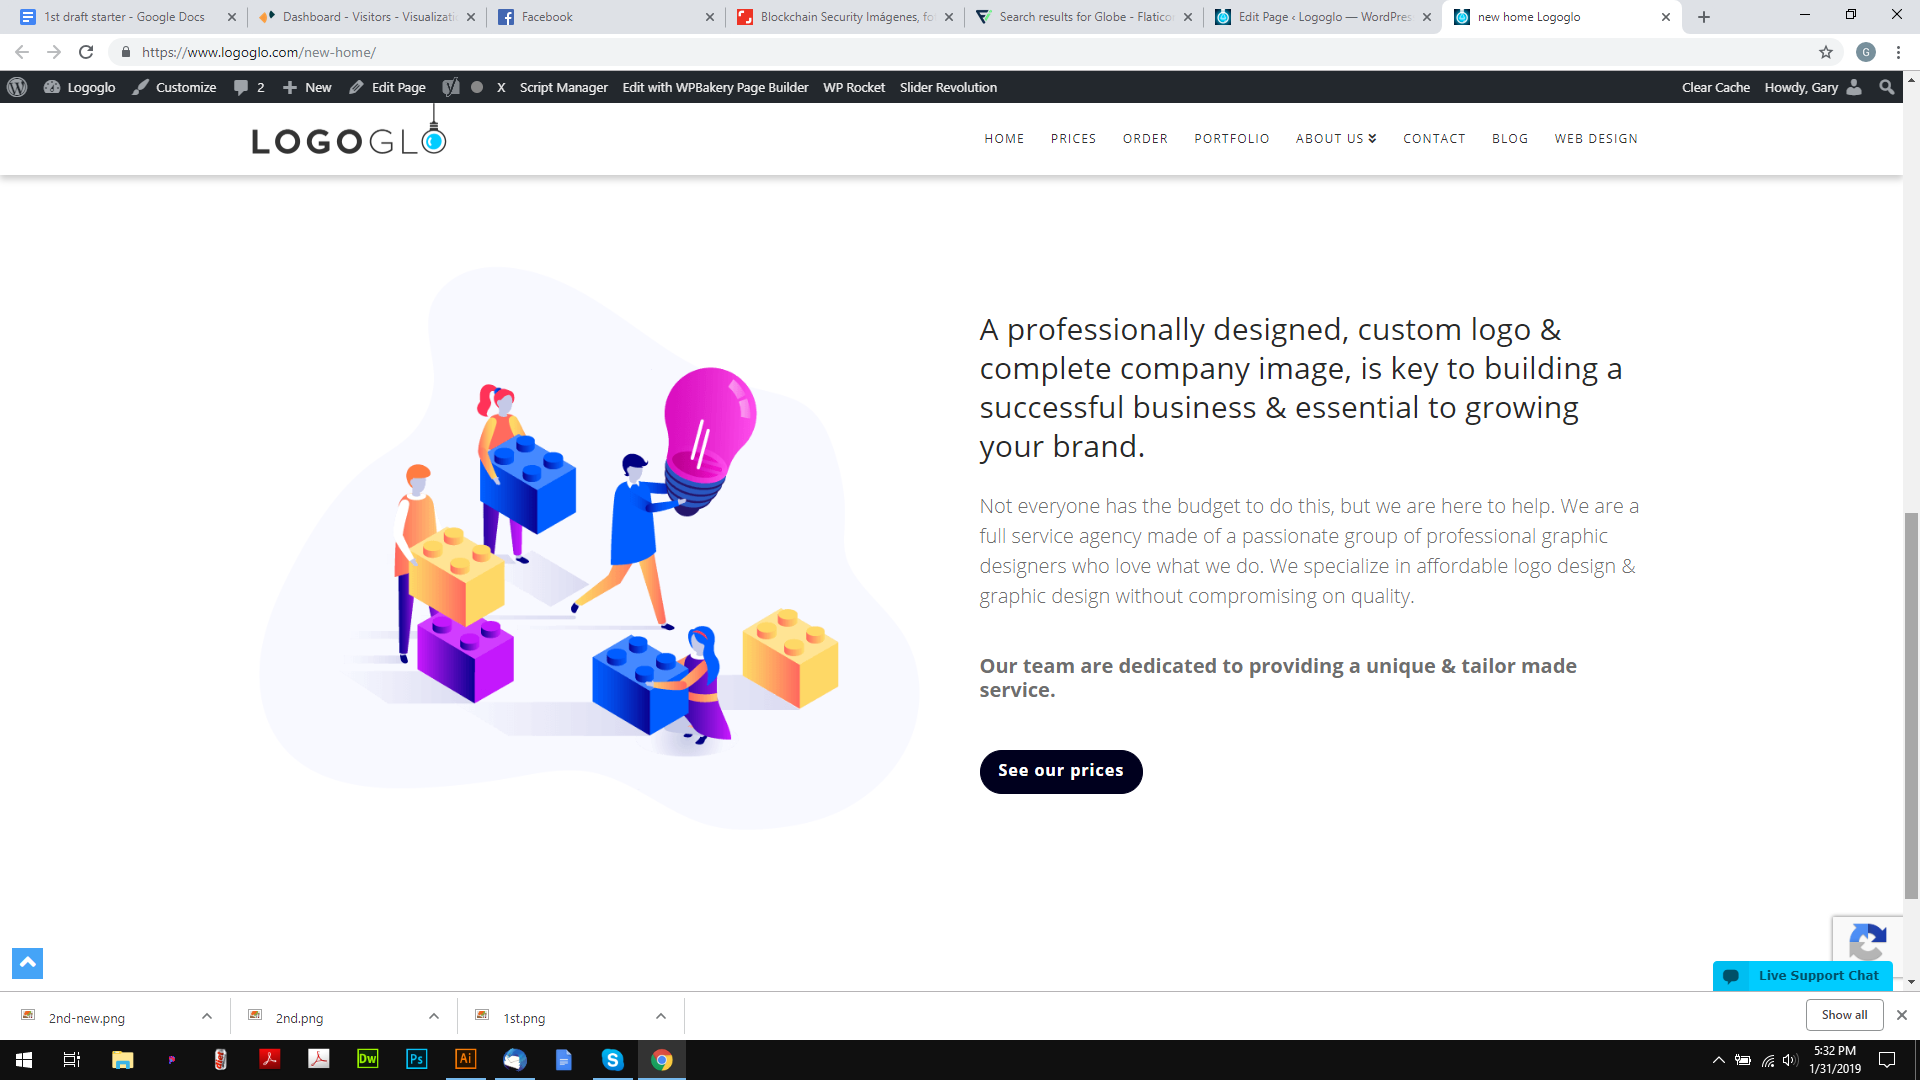Screen dimensions: 1920x1080
Task: Click the WordPress logo in admin bar
Action: (x=17, y=87)
